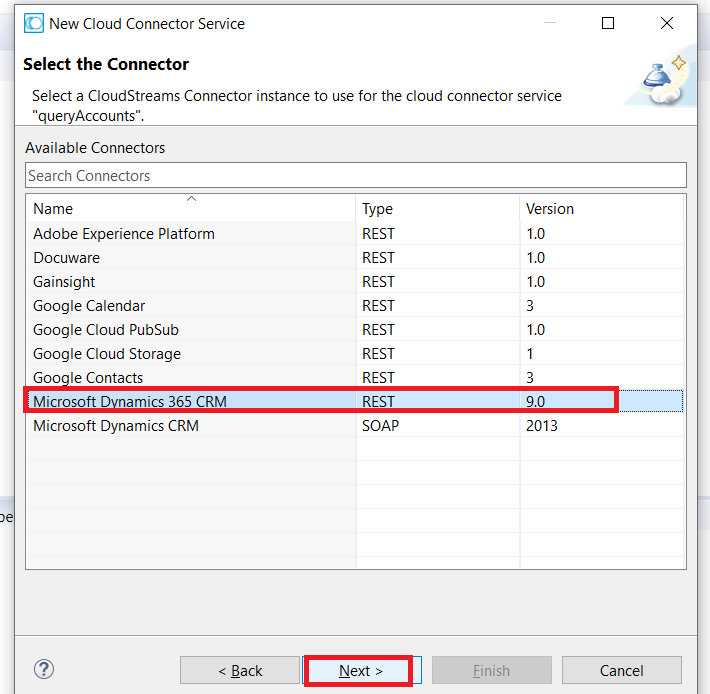
Task: Click the Cloud Connector Service title icon
Action: tap(34, 24)
